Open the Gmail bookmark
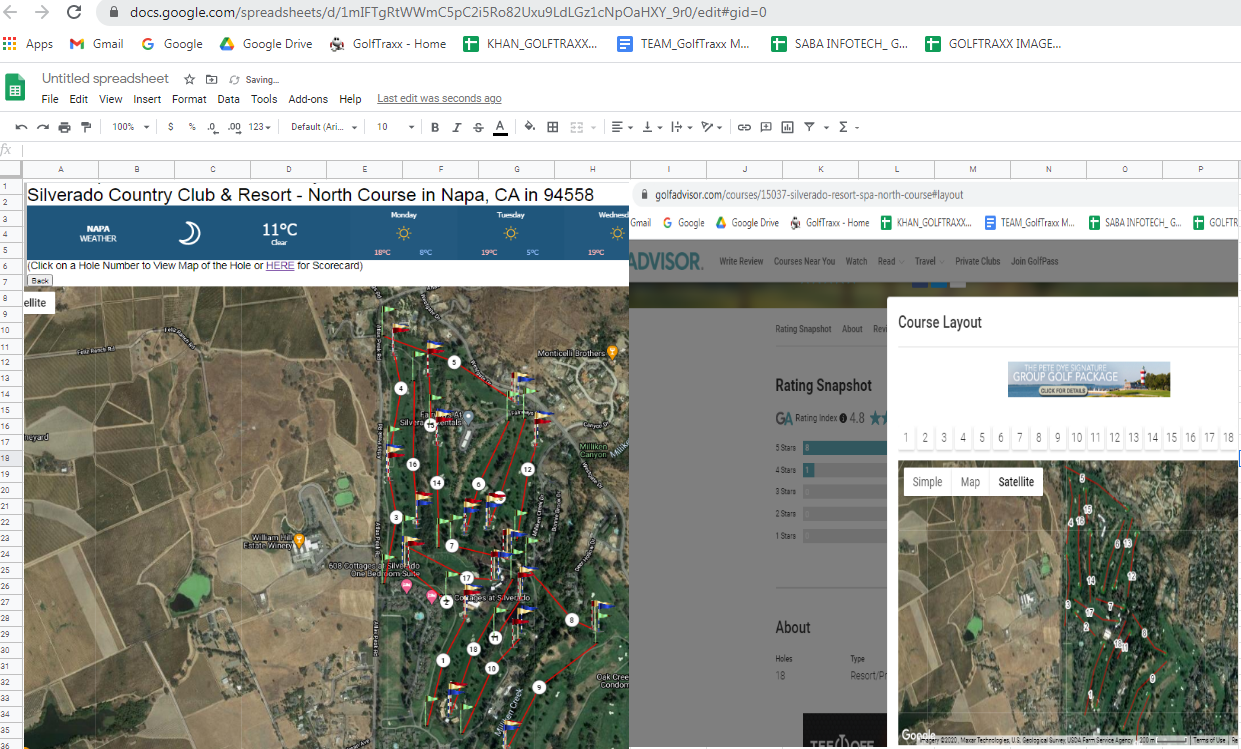Screen dimensions: 1241x749 (x=97, y=44)
